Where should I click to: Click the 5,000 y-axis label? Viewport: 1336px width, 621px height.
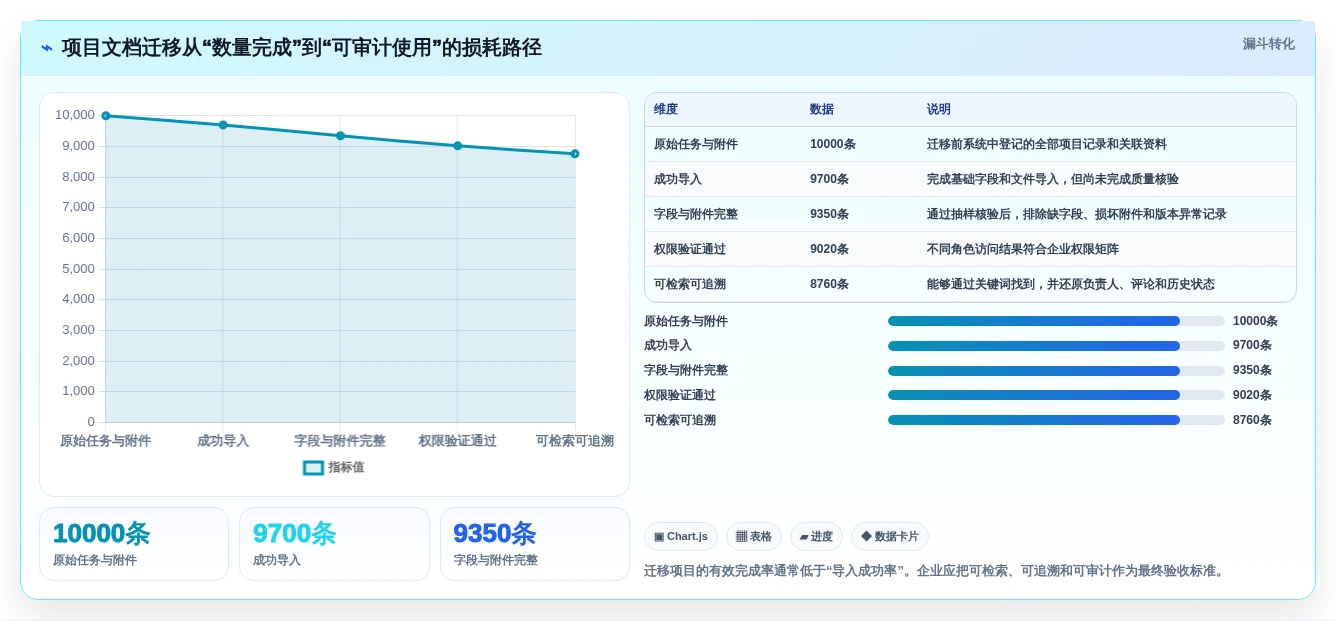click(x=79, y=268)
